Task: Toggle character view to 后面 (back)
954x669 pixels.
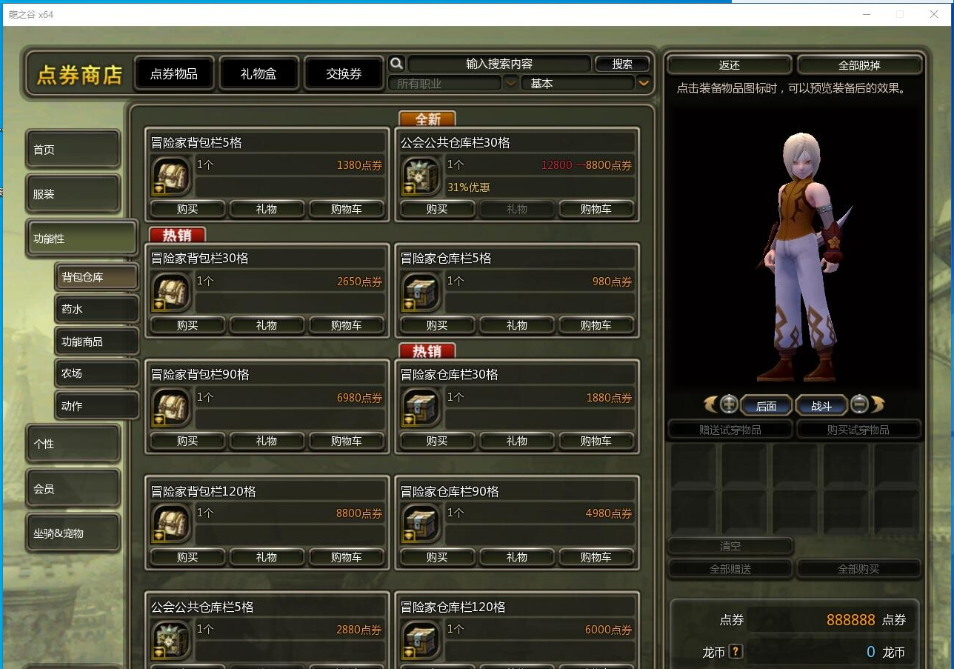Action: point(766,406)
